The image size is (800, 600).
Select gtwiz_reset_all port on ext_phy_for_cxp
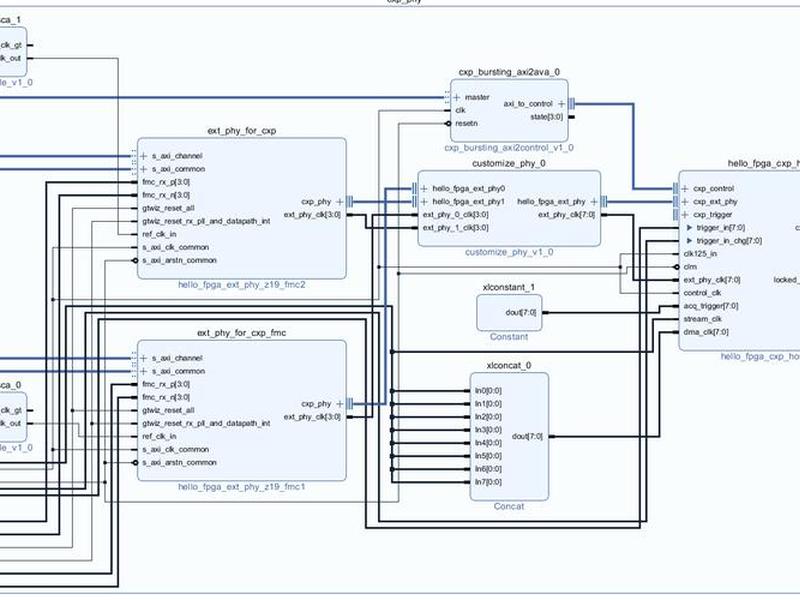pyautogui.click(x=168, y=208)
